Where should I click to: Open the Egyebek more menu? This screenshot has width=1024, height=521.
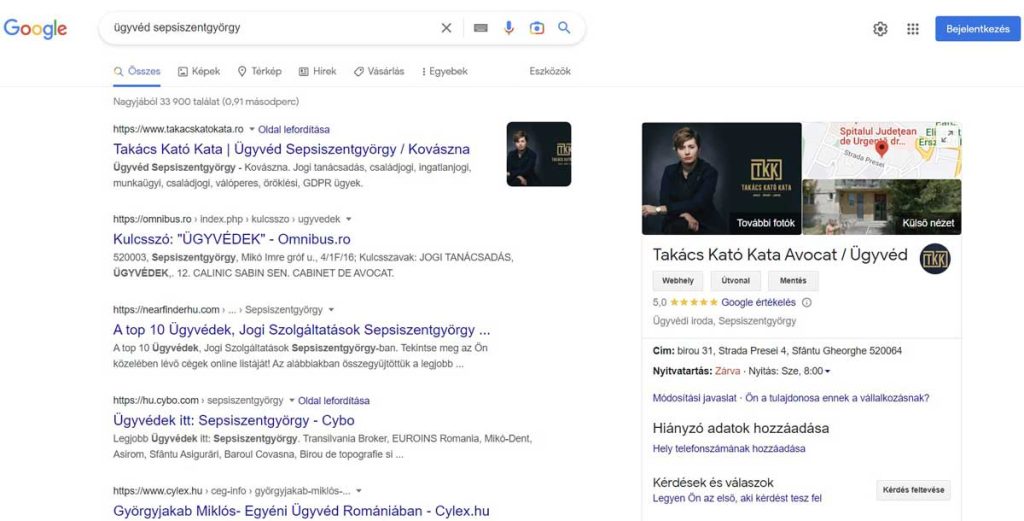[445, 71]
